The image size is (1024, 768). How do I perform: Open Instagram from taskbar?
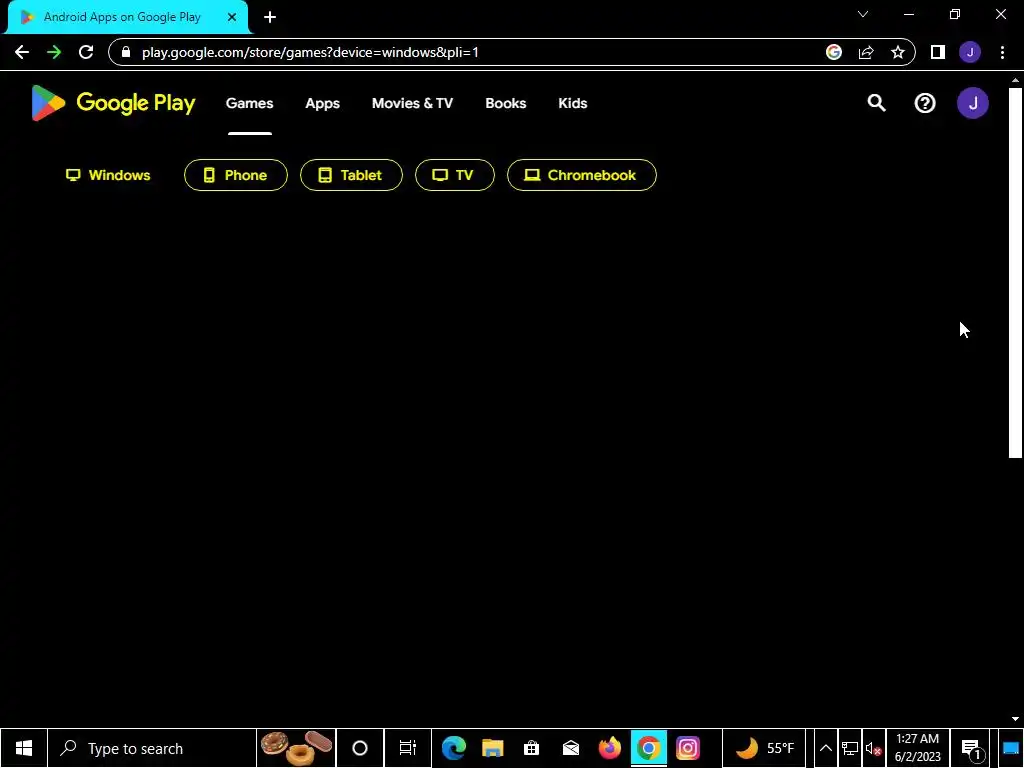688,748
